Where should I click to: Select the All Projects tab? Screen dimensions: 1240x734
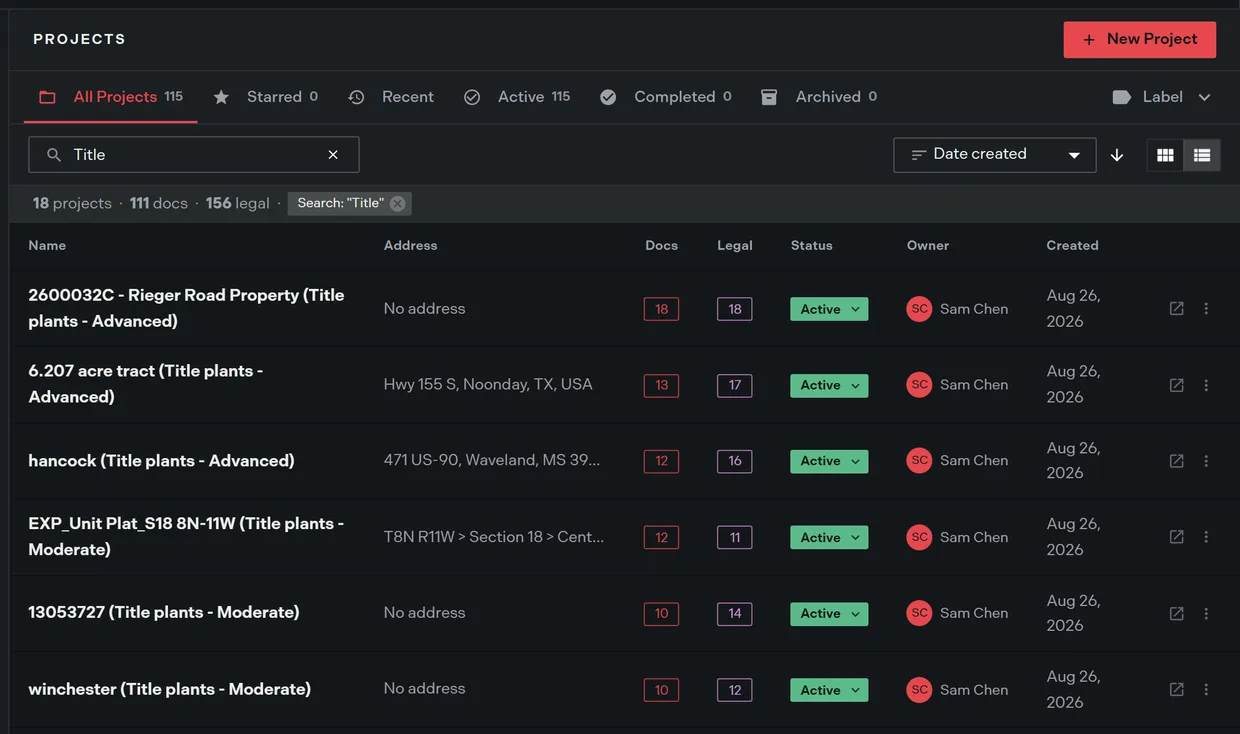tap(110, 97)
